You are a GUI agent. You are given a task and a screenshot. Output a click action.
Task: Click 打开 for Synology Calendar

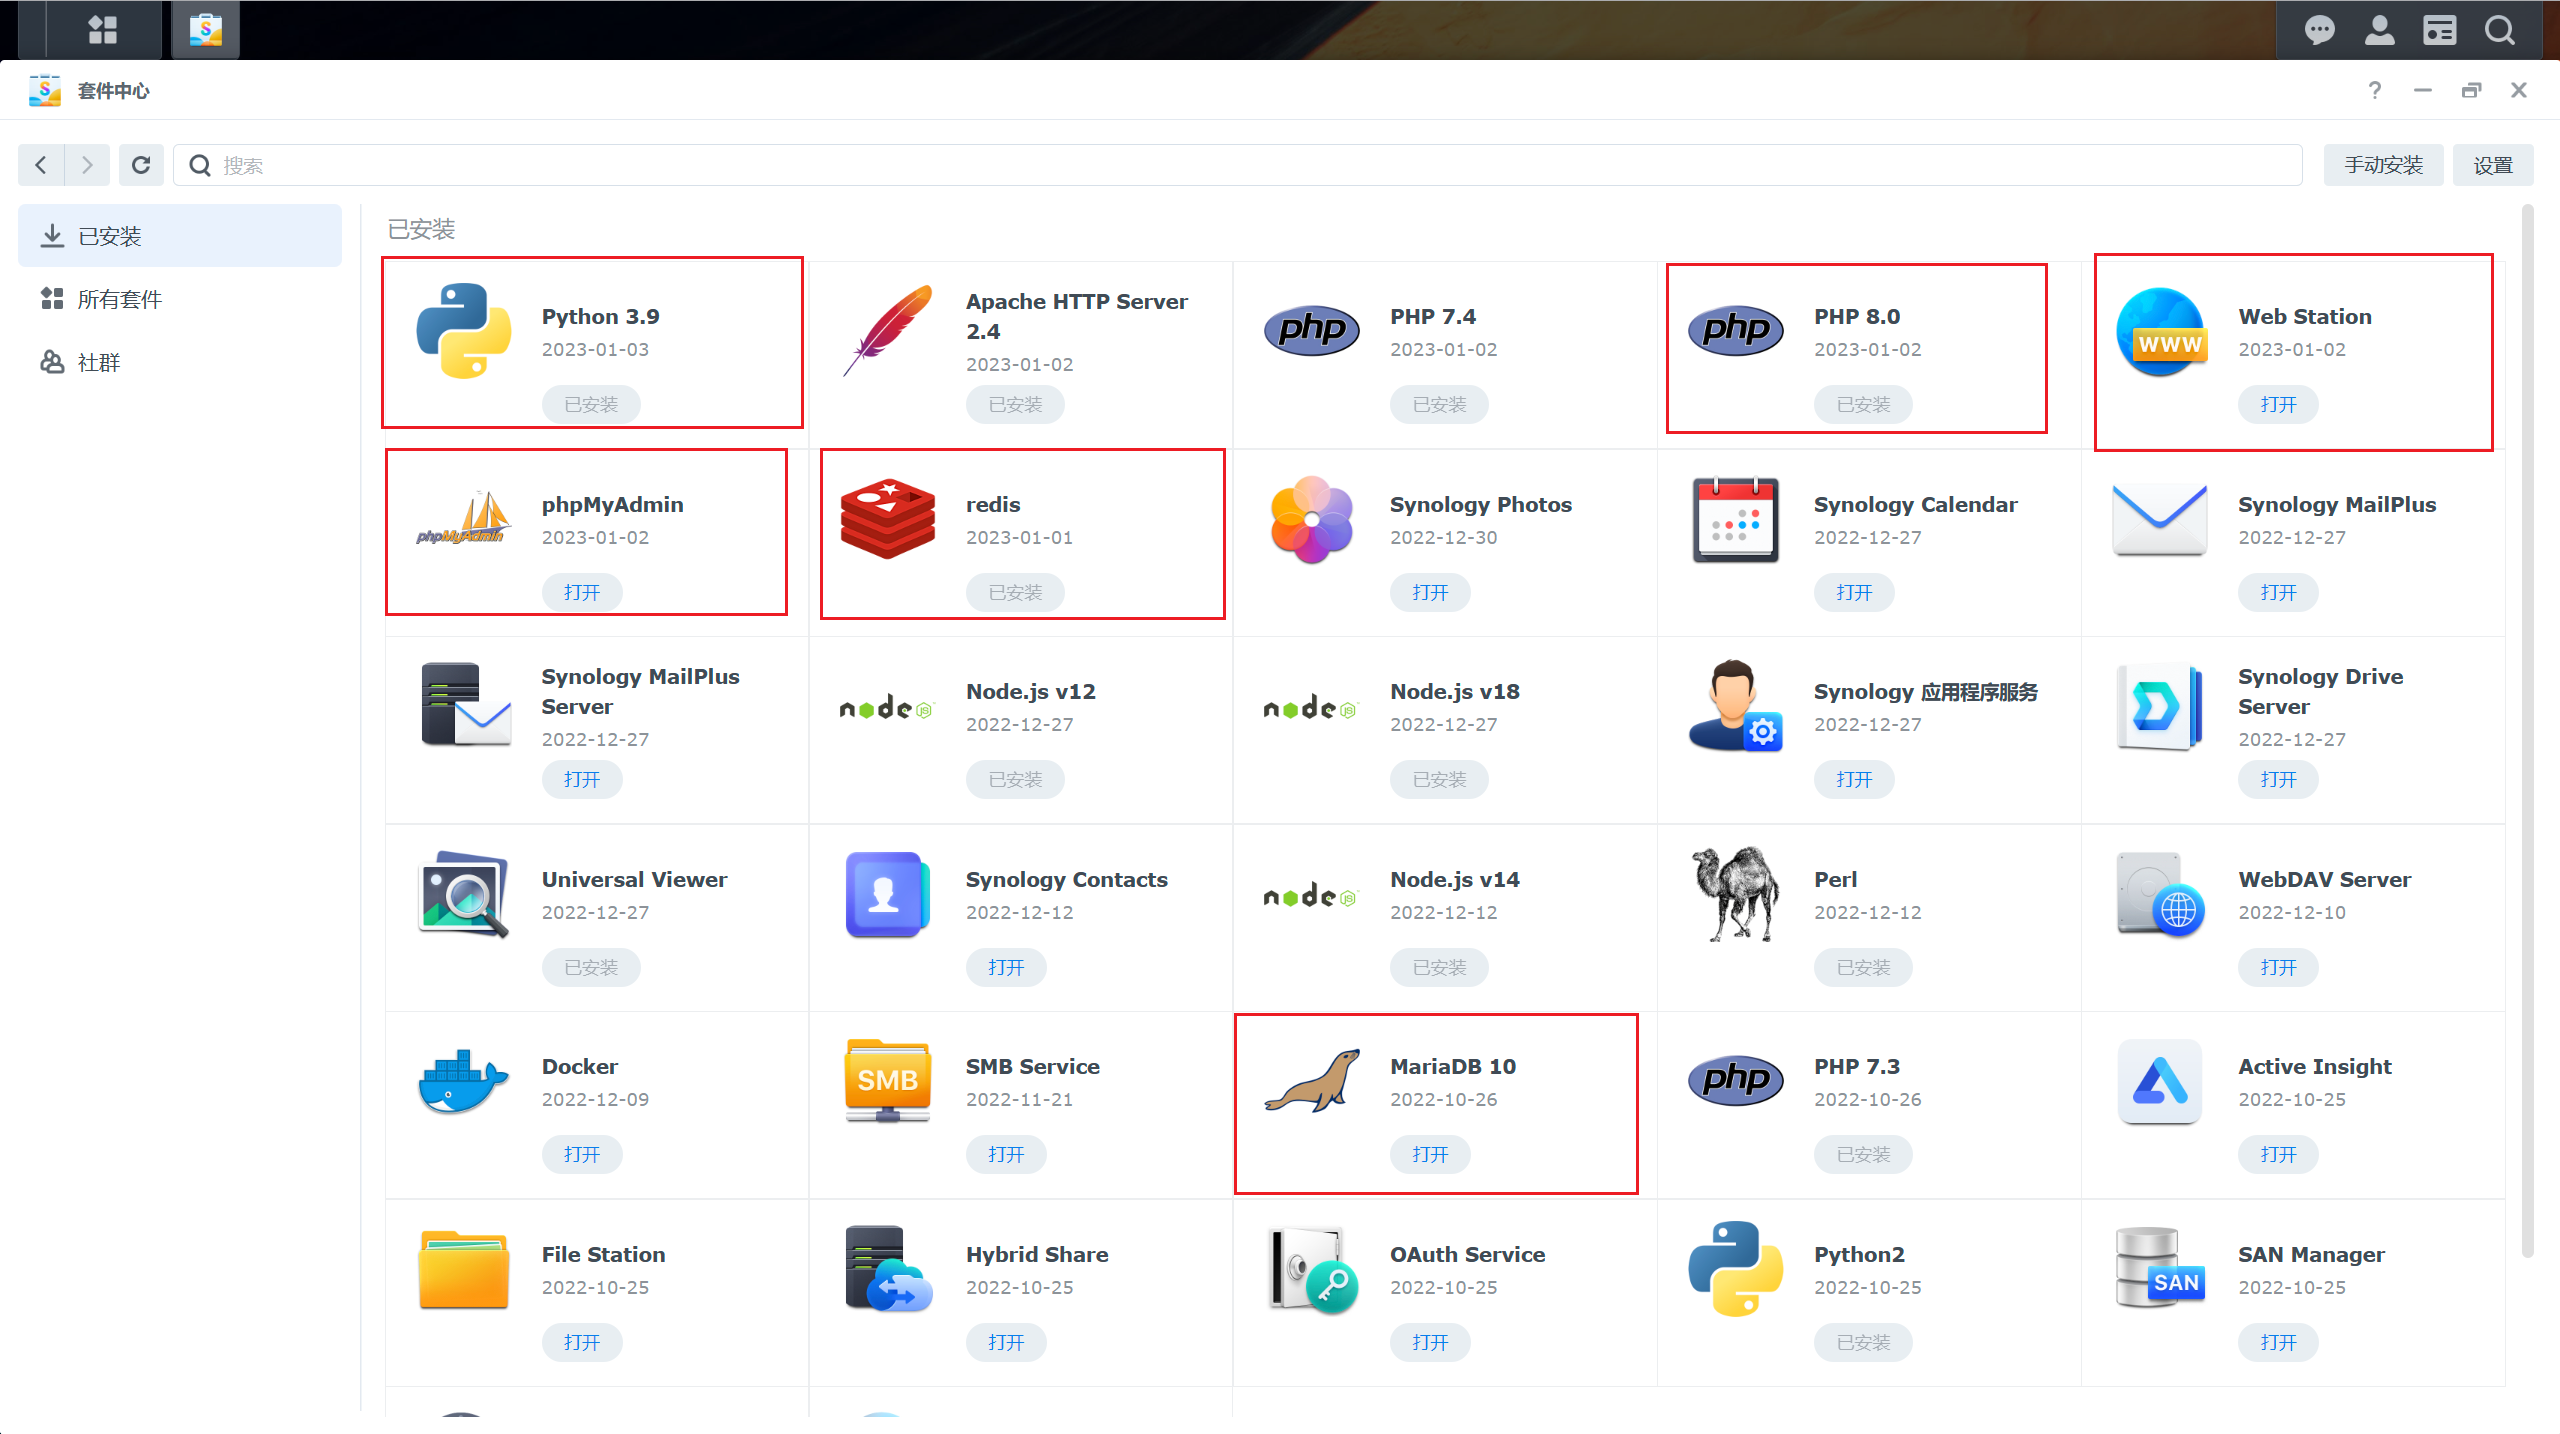click(1854, 592)
